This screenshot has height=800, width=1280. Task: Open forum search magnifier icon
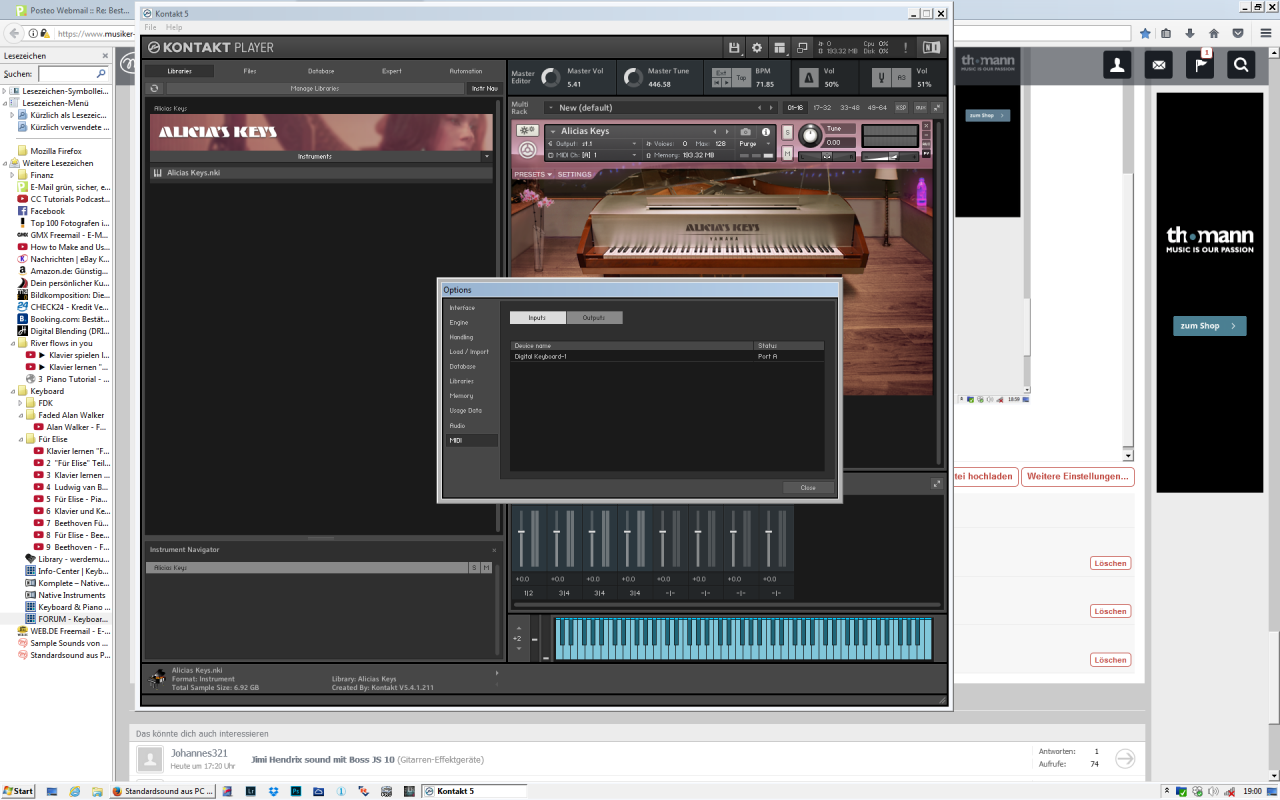[x=1241, y=65]
